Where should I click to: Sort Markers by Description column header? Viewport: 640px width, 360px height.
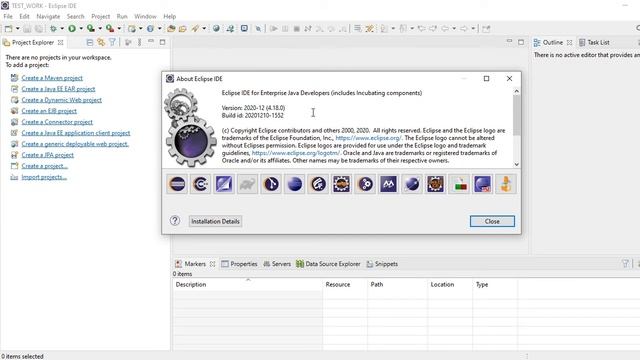[248, 284]
